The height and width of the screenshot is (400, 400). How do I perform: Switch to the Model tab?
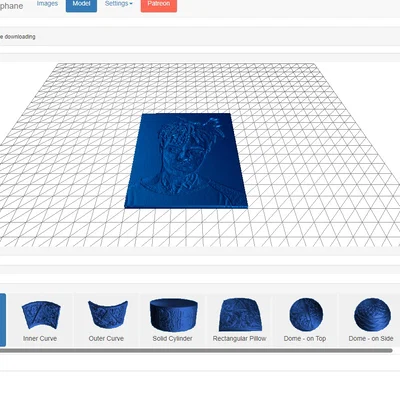81,5
